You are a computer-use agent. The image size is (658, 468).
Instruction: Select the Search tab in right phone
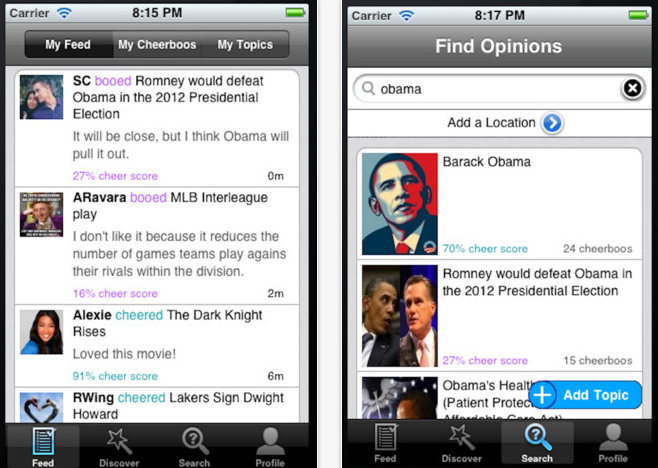[x=537, y=442]
